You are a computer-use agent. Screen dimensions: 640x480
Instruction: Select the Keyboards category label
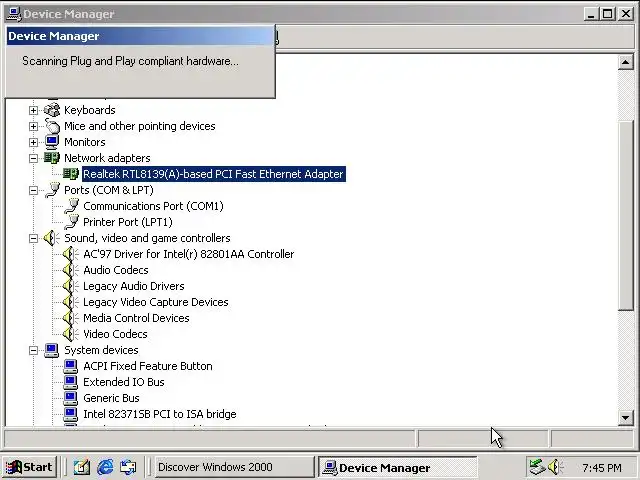coord(90,110)
